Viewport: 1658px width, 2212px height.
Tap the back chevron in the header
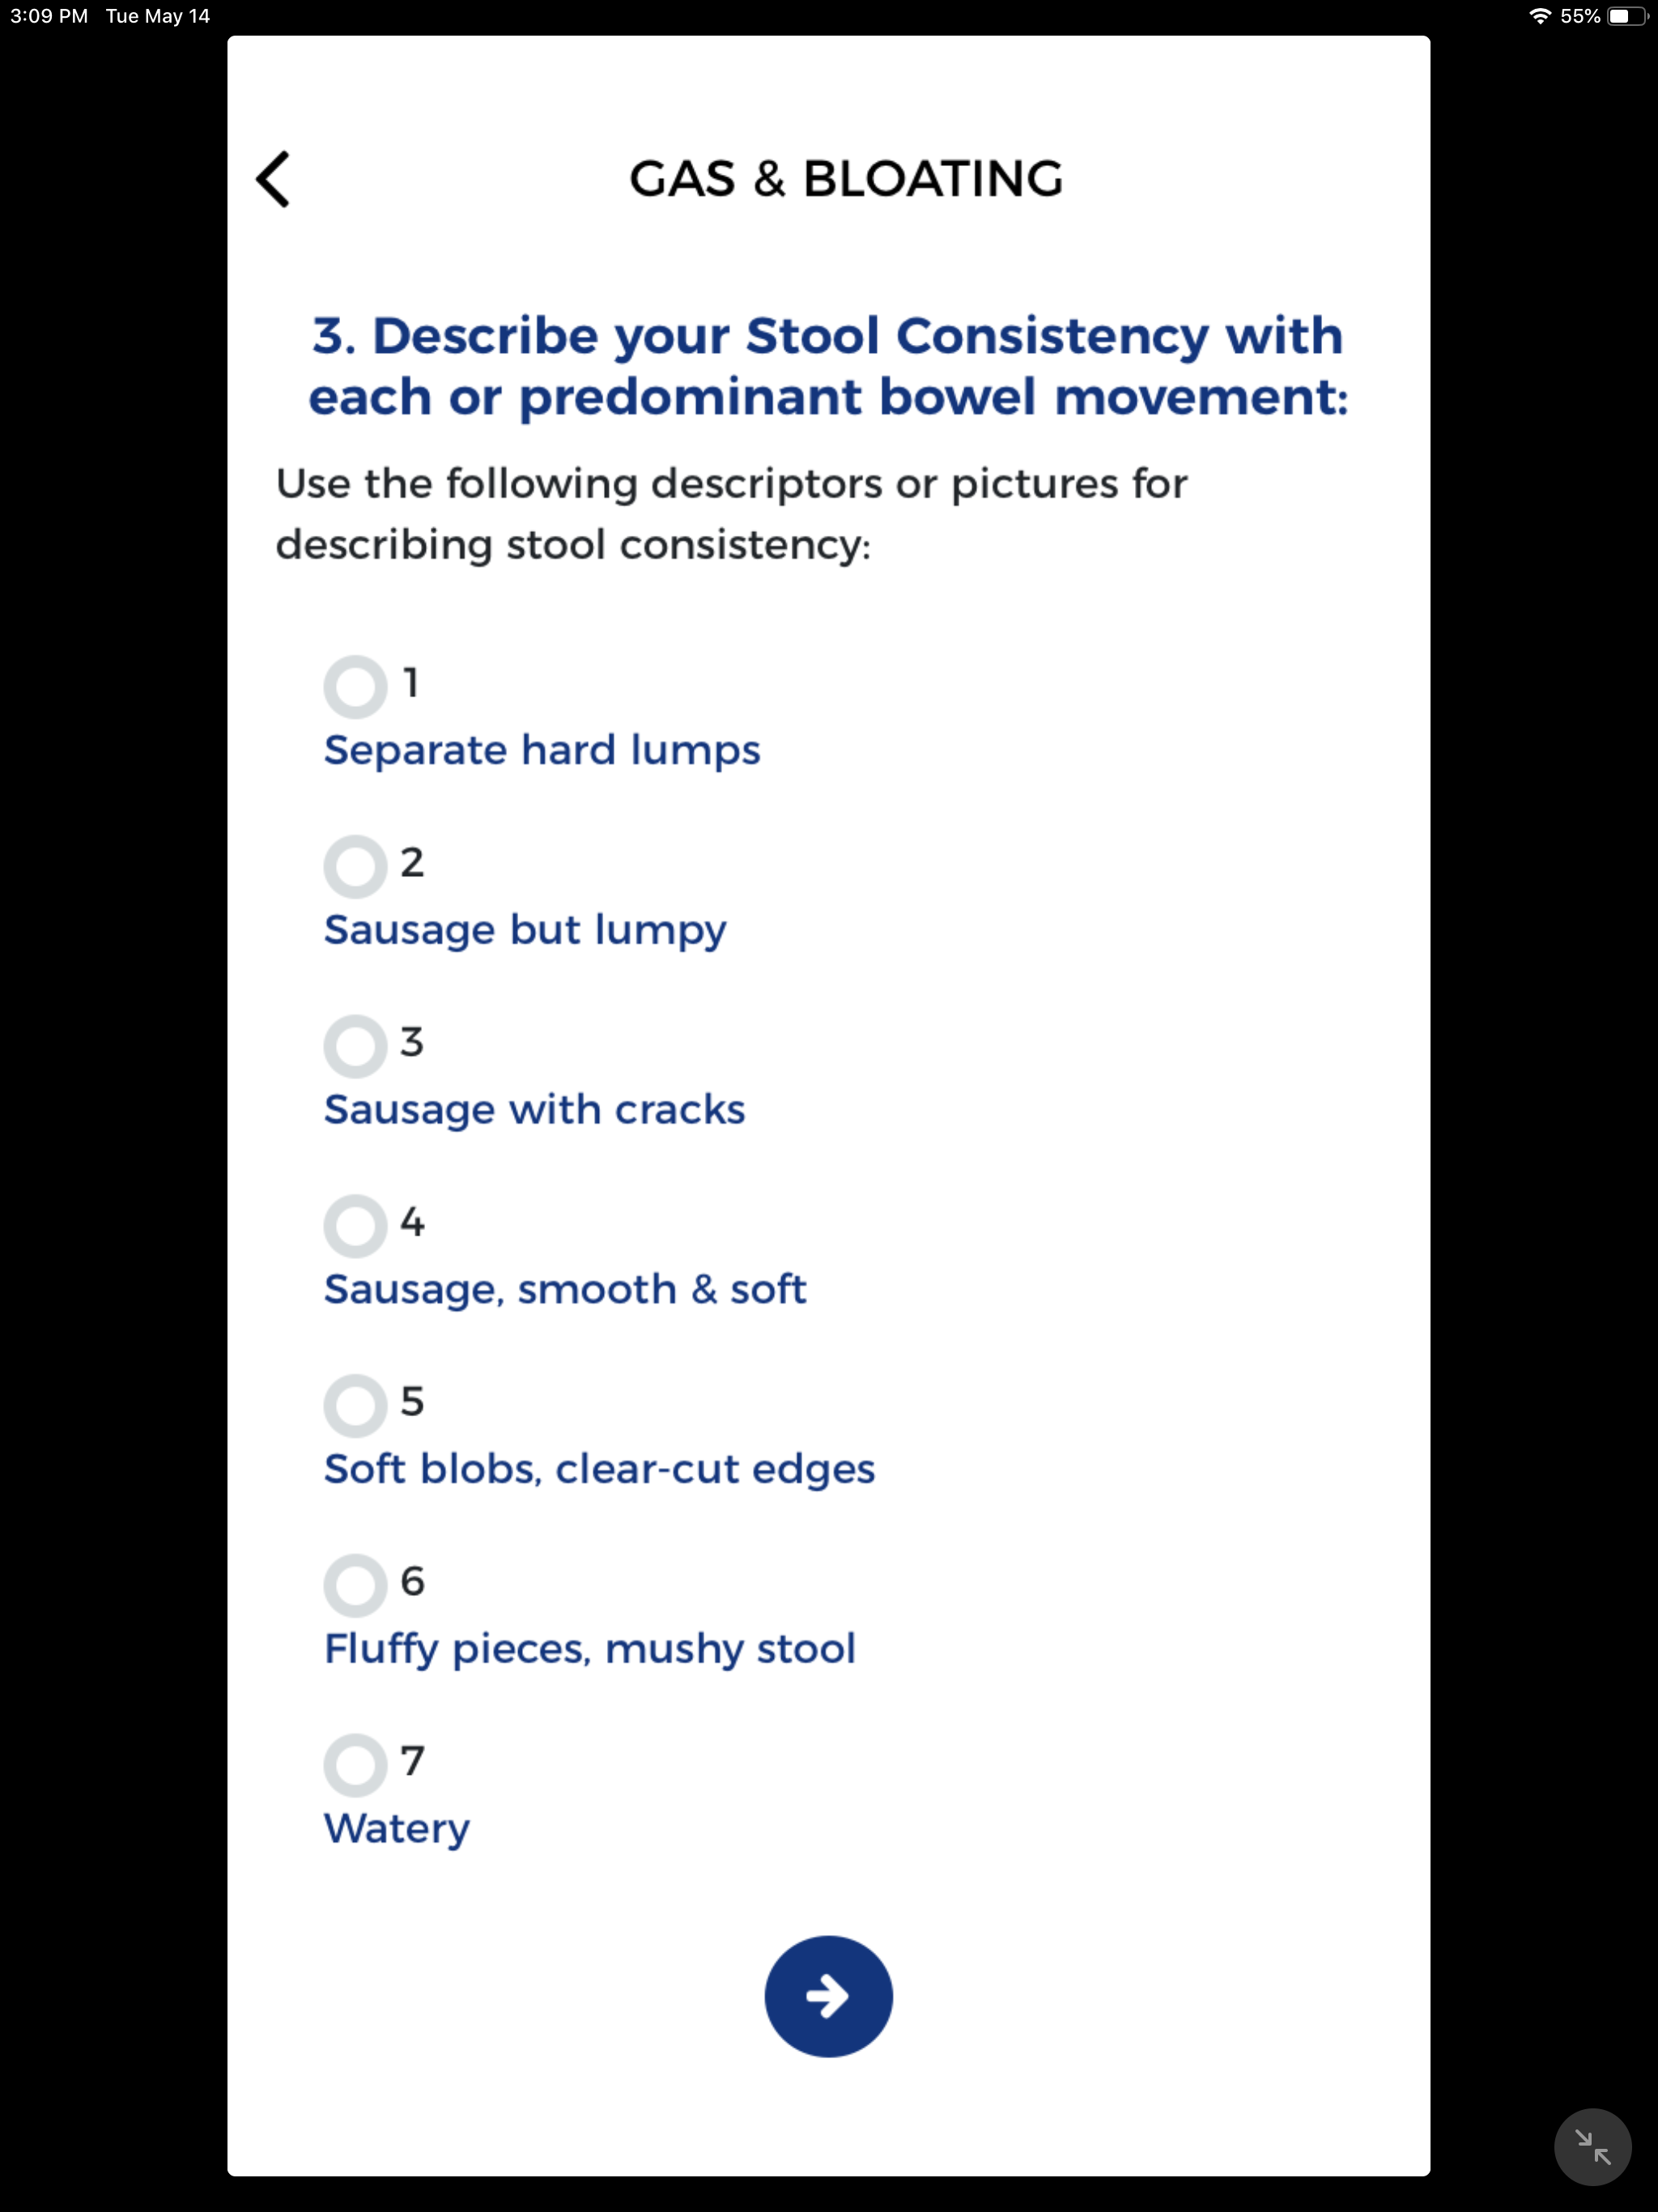click(274, 180)
